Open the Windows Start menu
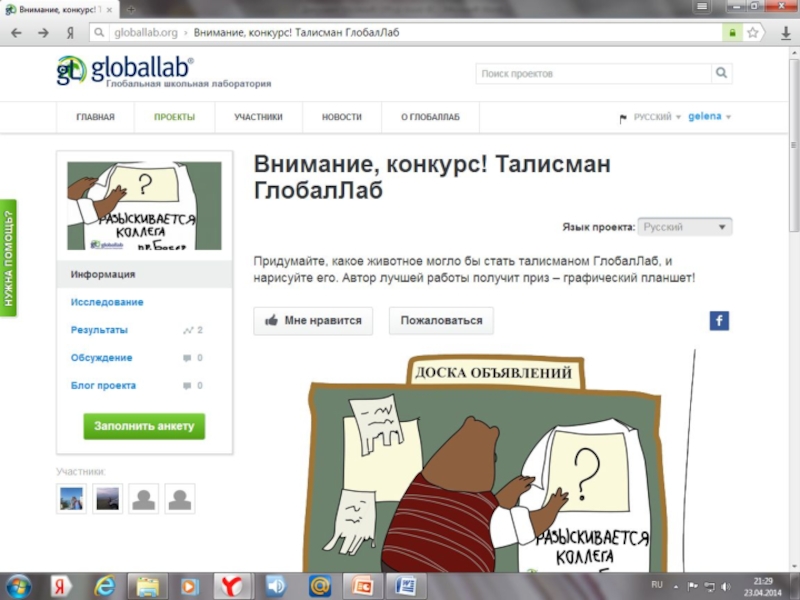The image size is (800, 600). click(x=18, y=586)
